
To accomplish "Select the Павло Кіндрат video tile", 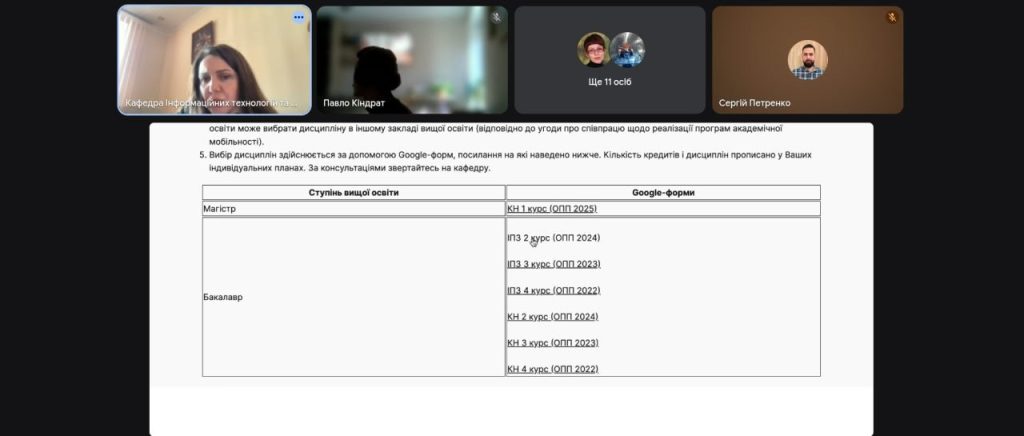I will 412,60.
